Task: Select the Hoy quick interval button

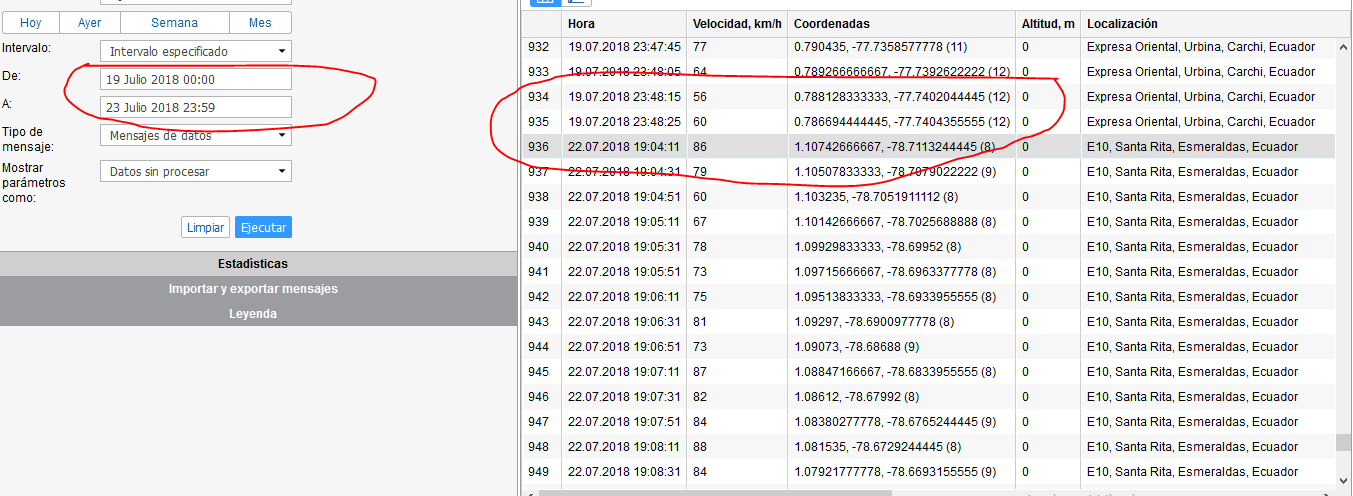Action: pyautogui.click(x=31, y=23)
